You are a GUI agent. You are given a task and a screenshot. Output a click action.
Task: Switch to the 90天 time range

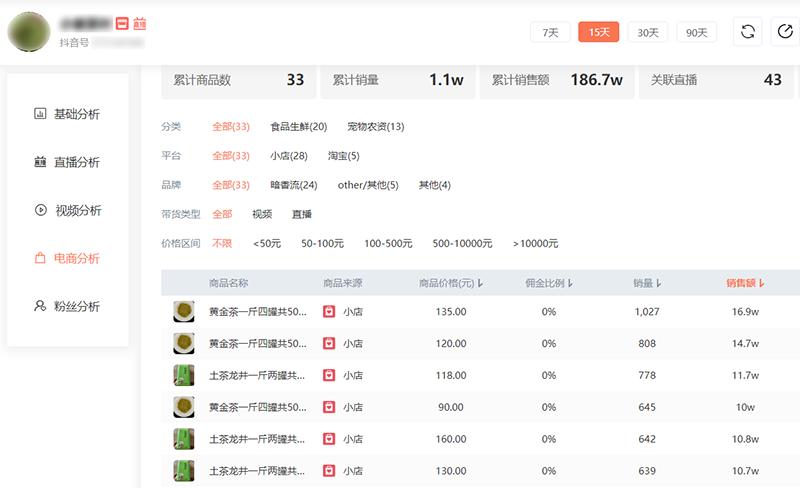click(x=696, y=32)
